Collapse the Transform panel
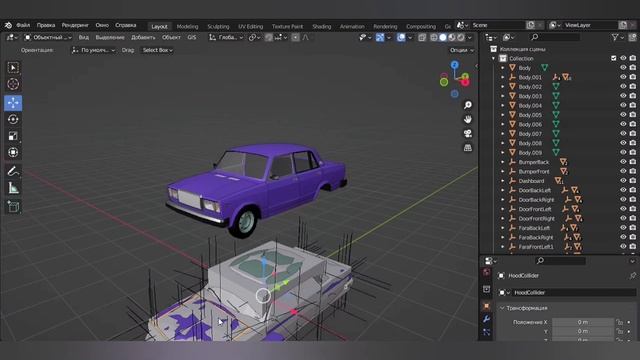This screenshot has width=640, height=360. tap(502, 308)
